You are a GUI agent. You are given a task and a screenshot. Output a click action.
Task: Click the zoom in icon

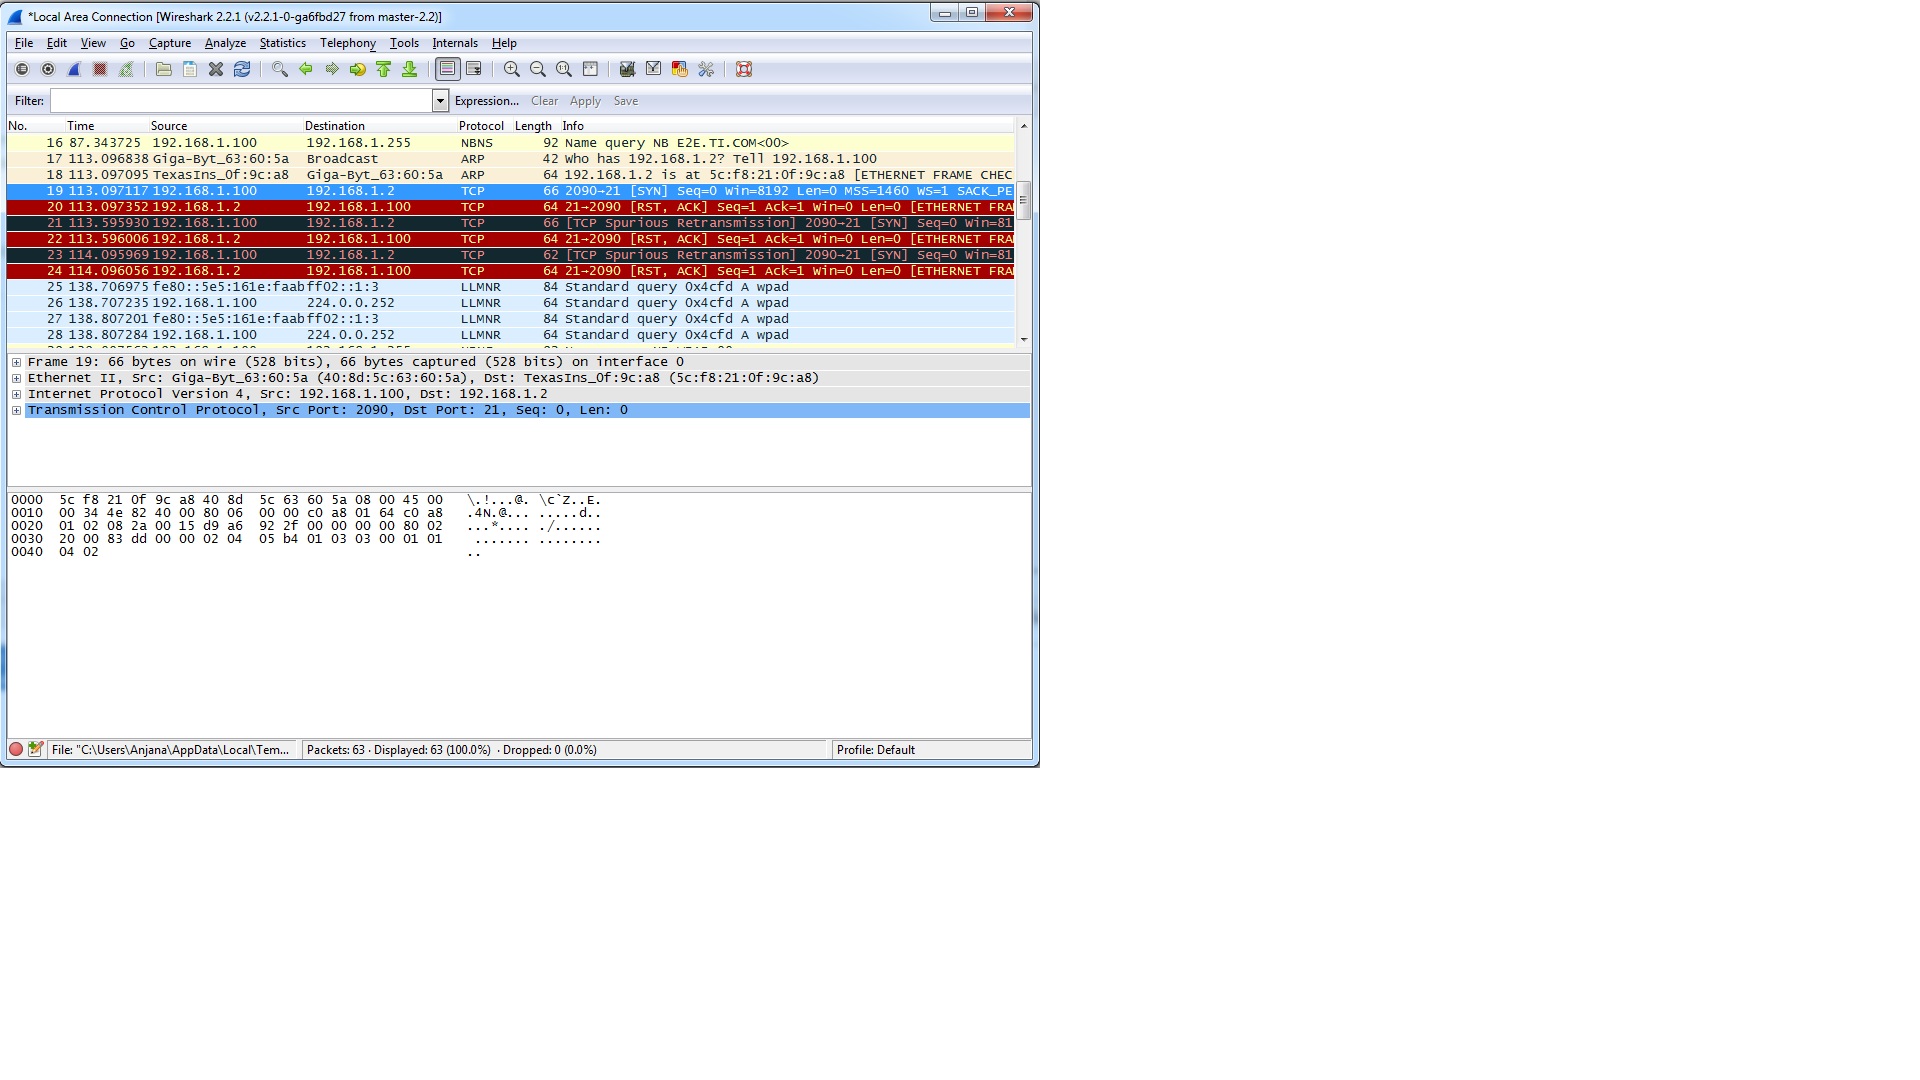pyautogui.click(x=512, y=69)
